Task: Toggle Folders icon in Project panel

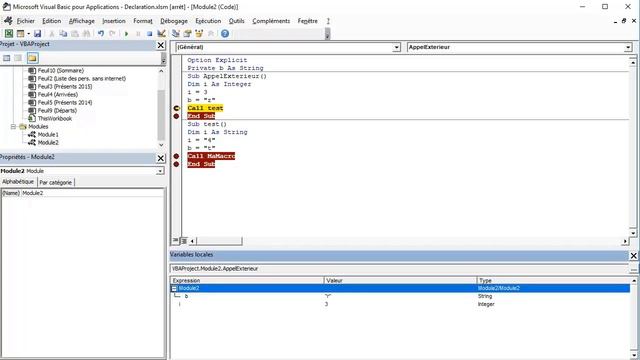Action: tap(32, 58)
